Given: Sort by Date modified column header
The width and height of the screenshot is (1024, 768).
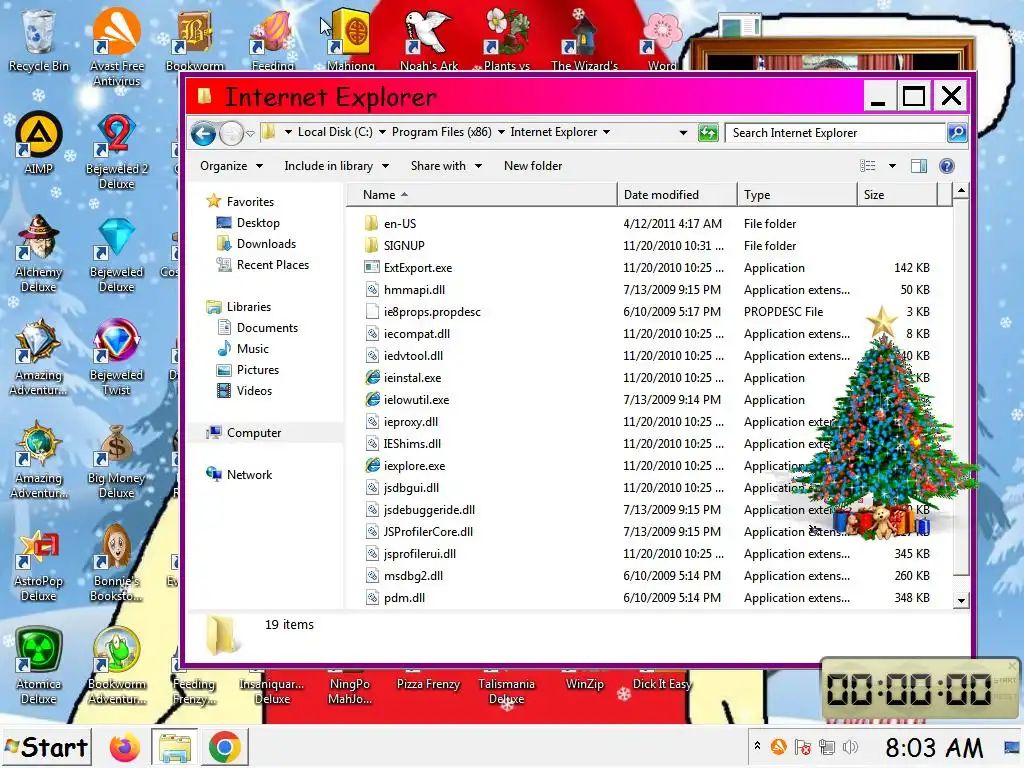Looking at the screenshot, I should tap(677, 195).
